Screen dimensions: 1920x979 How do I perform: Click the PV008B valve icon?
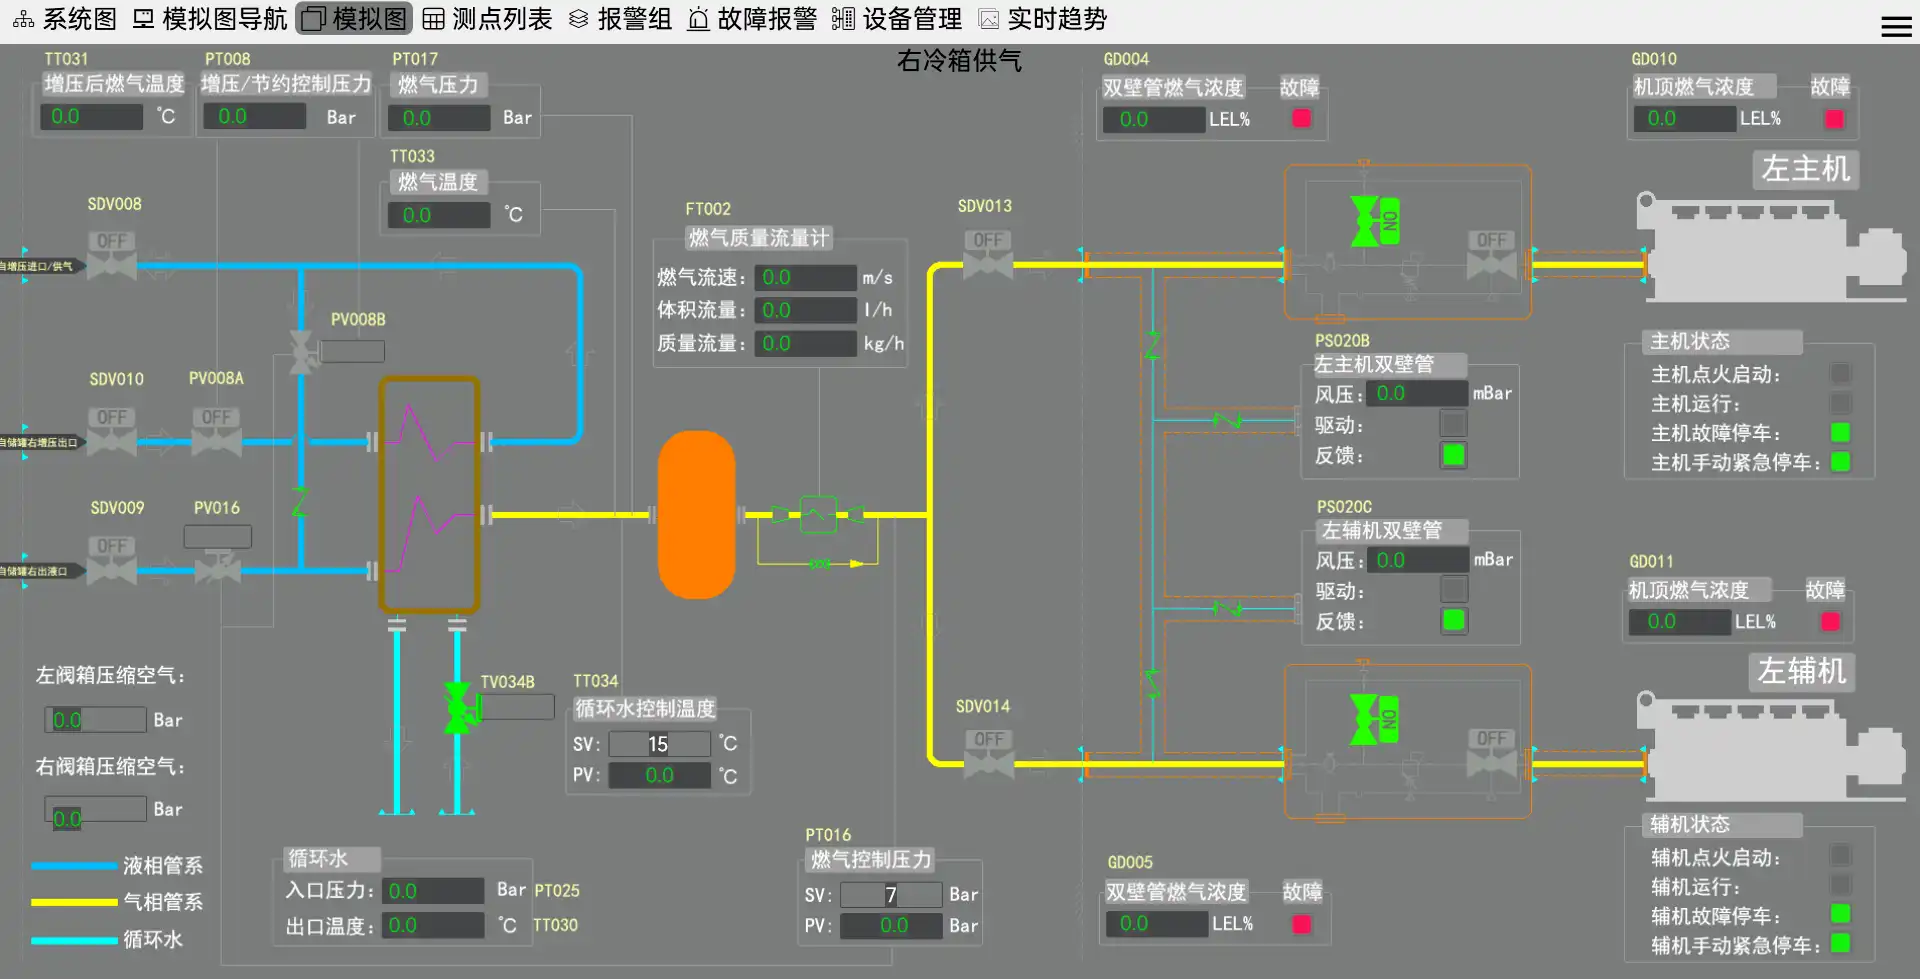[x=300, y=351]
